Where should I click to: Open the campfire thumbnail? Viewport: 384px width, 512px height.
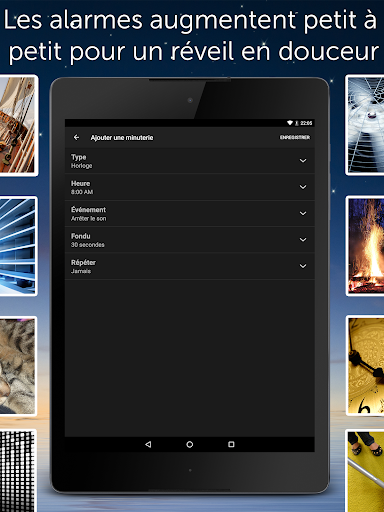coord(365,246)
